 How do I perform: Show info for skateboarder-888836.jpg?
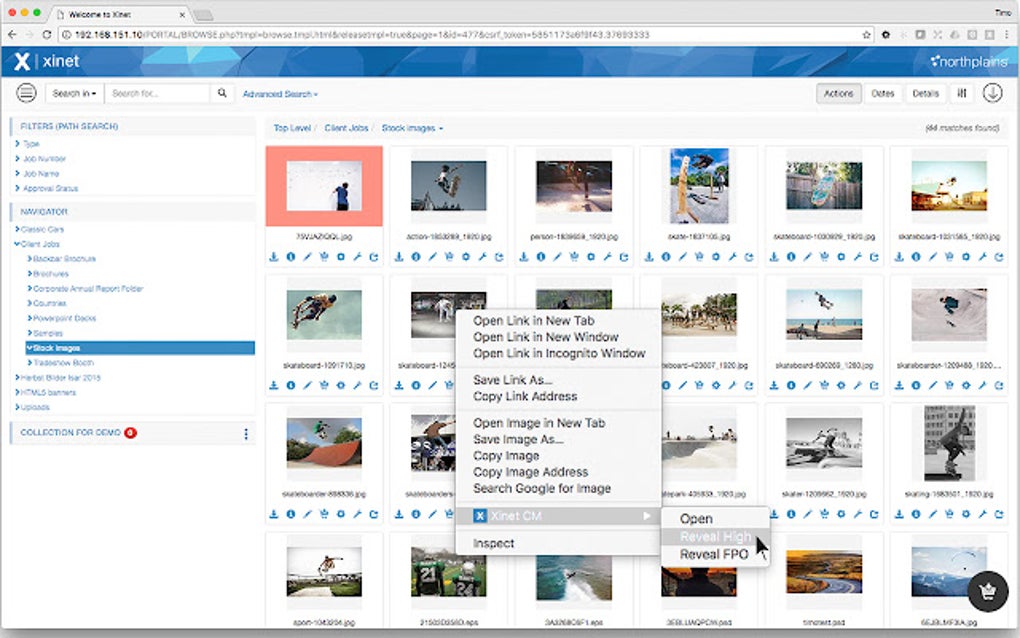(291, 514)
